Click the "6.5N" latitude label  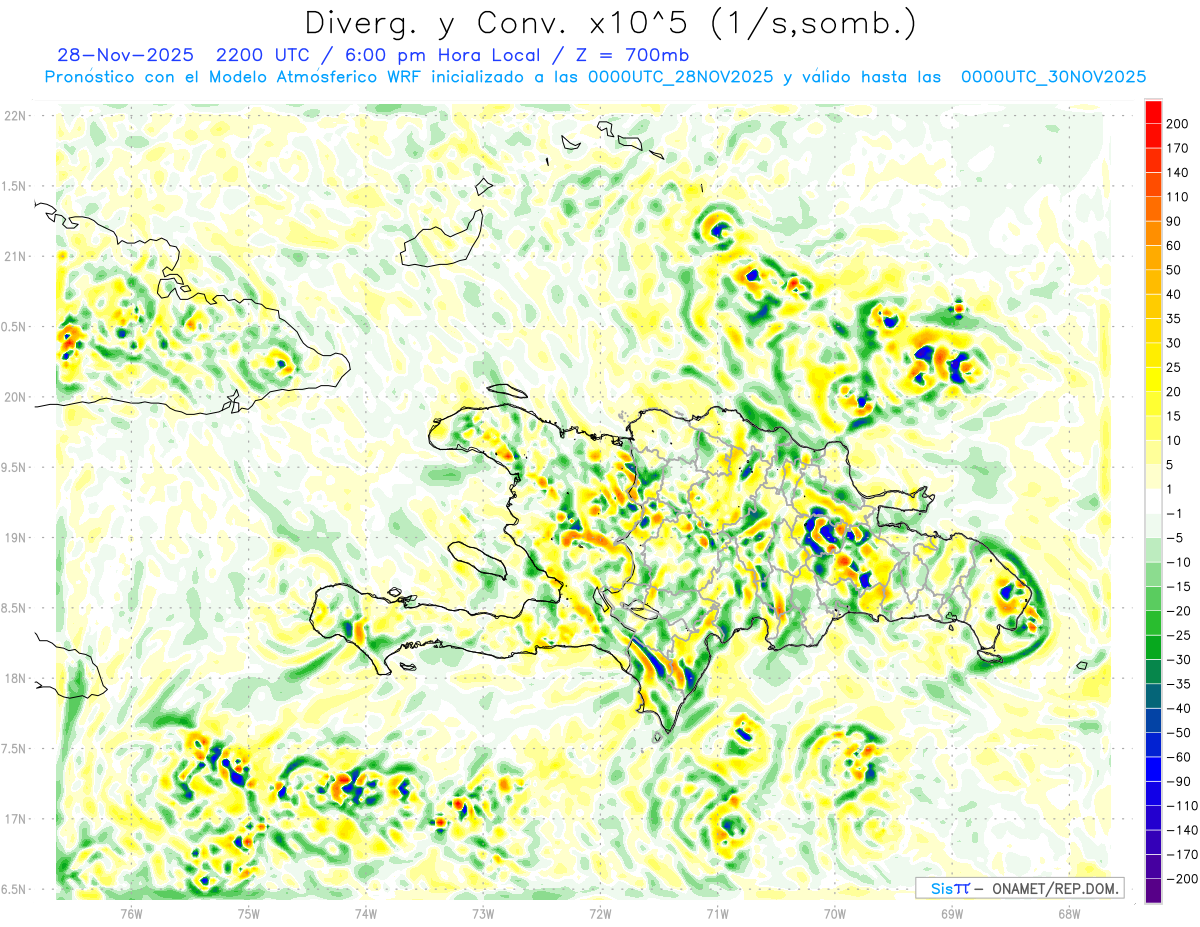tap(15, 889)
